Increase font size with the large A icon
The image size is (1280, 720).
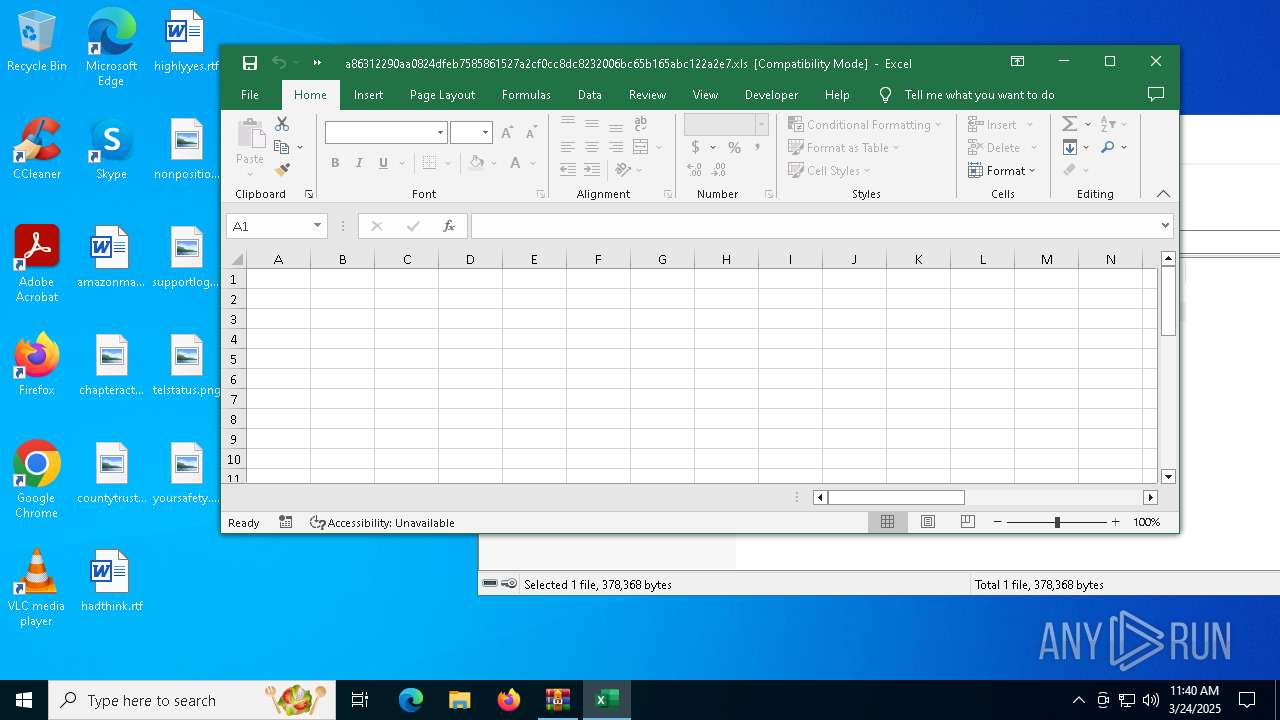(507, 133)
